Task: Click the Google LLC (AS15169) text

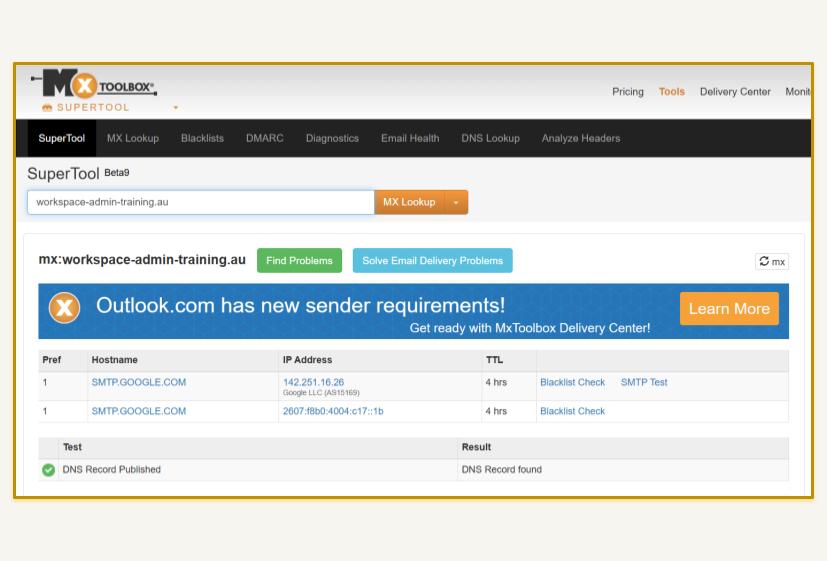Action: click(x=321, y=393)
